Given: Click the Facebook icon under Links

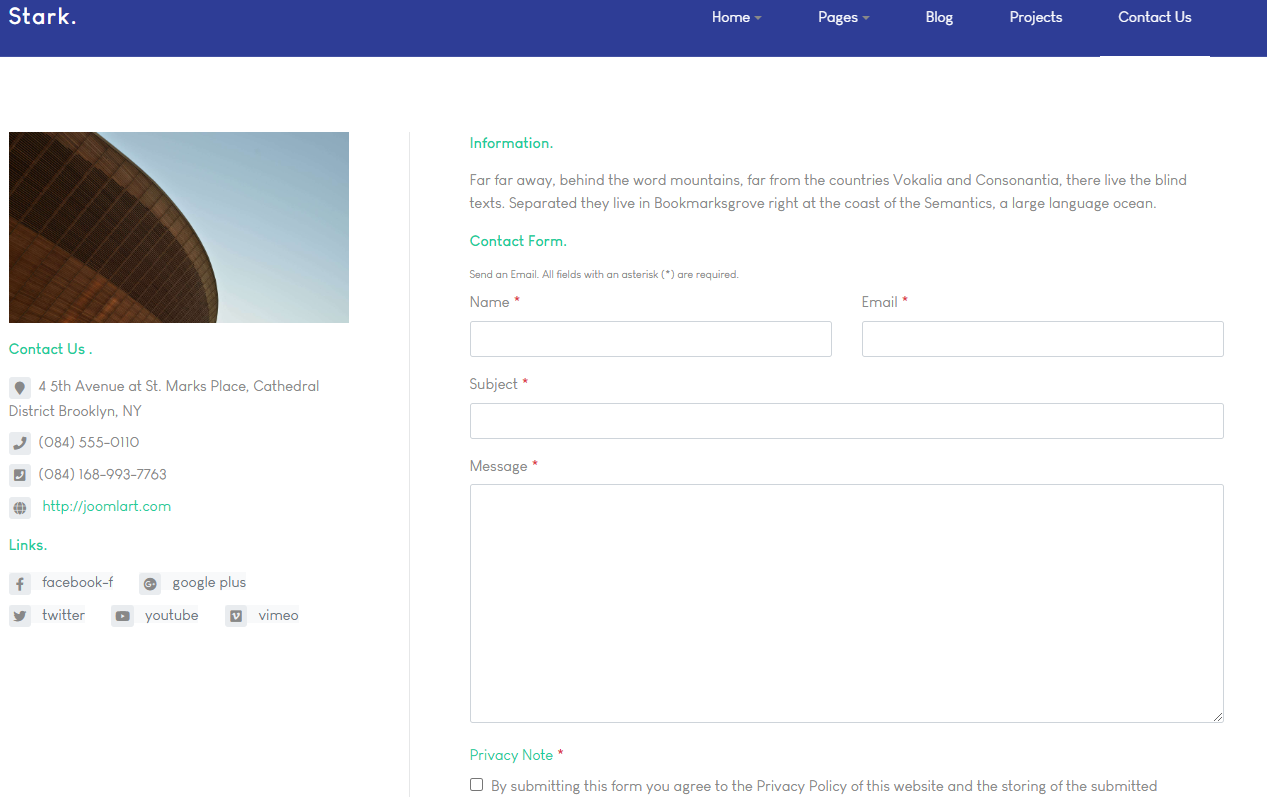Looking at the screenshot, I should pos(20,584).
